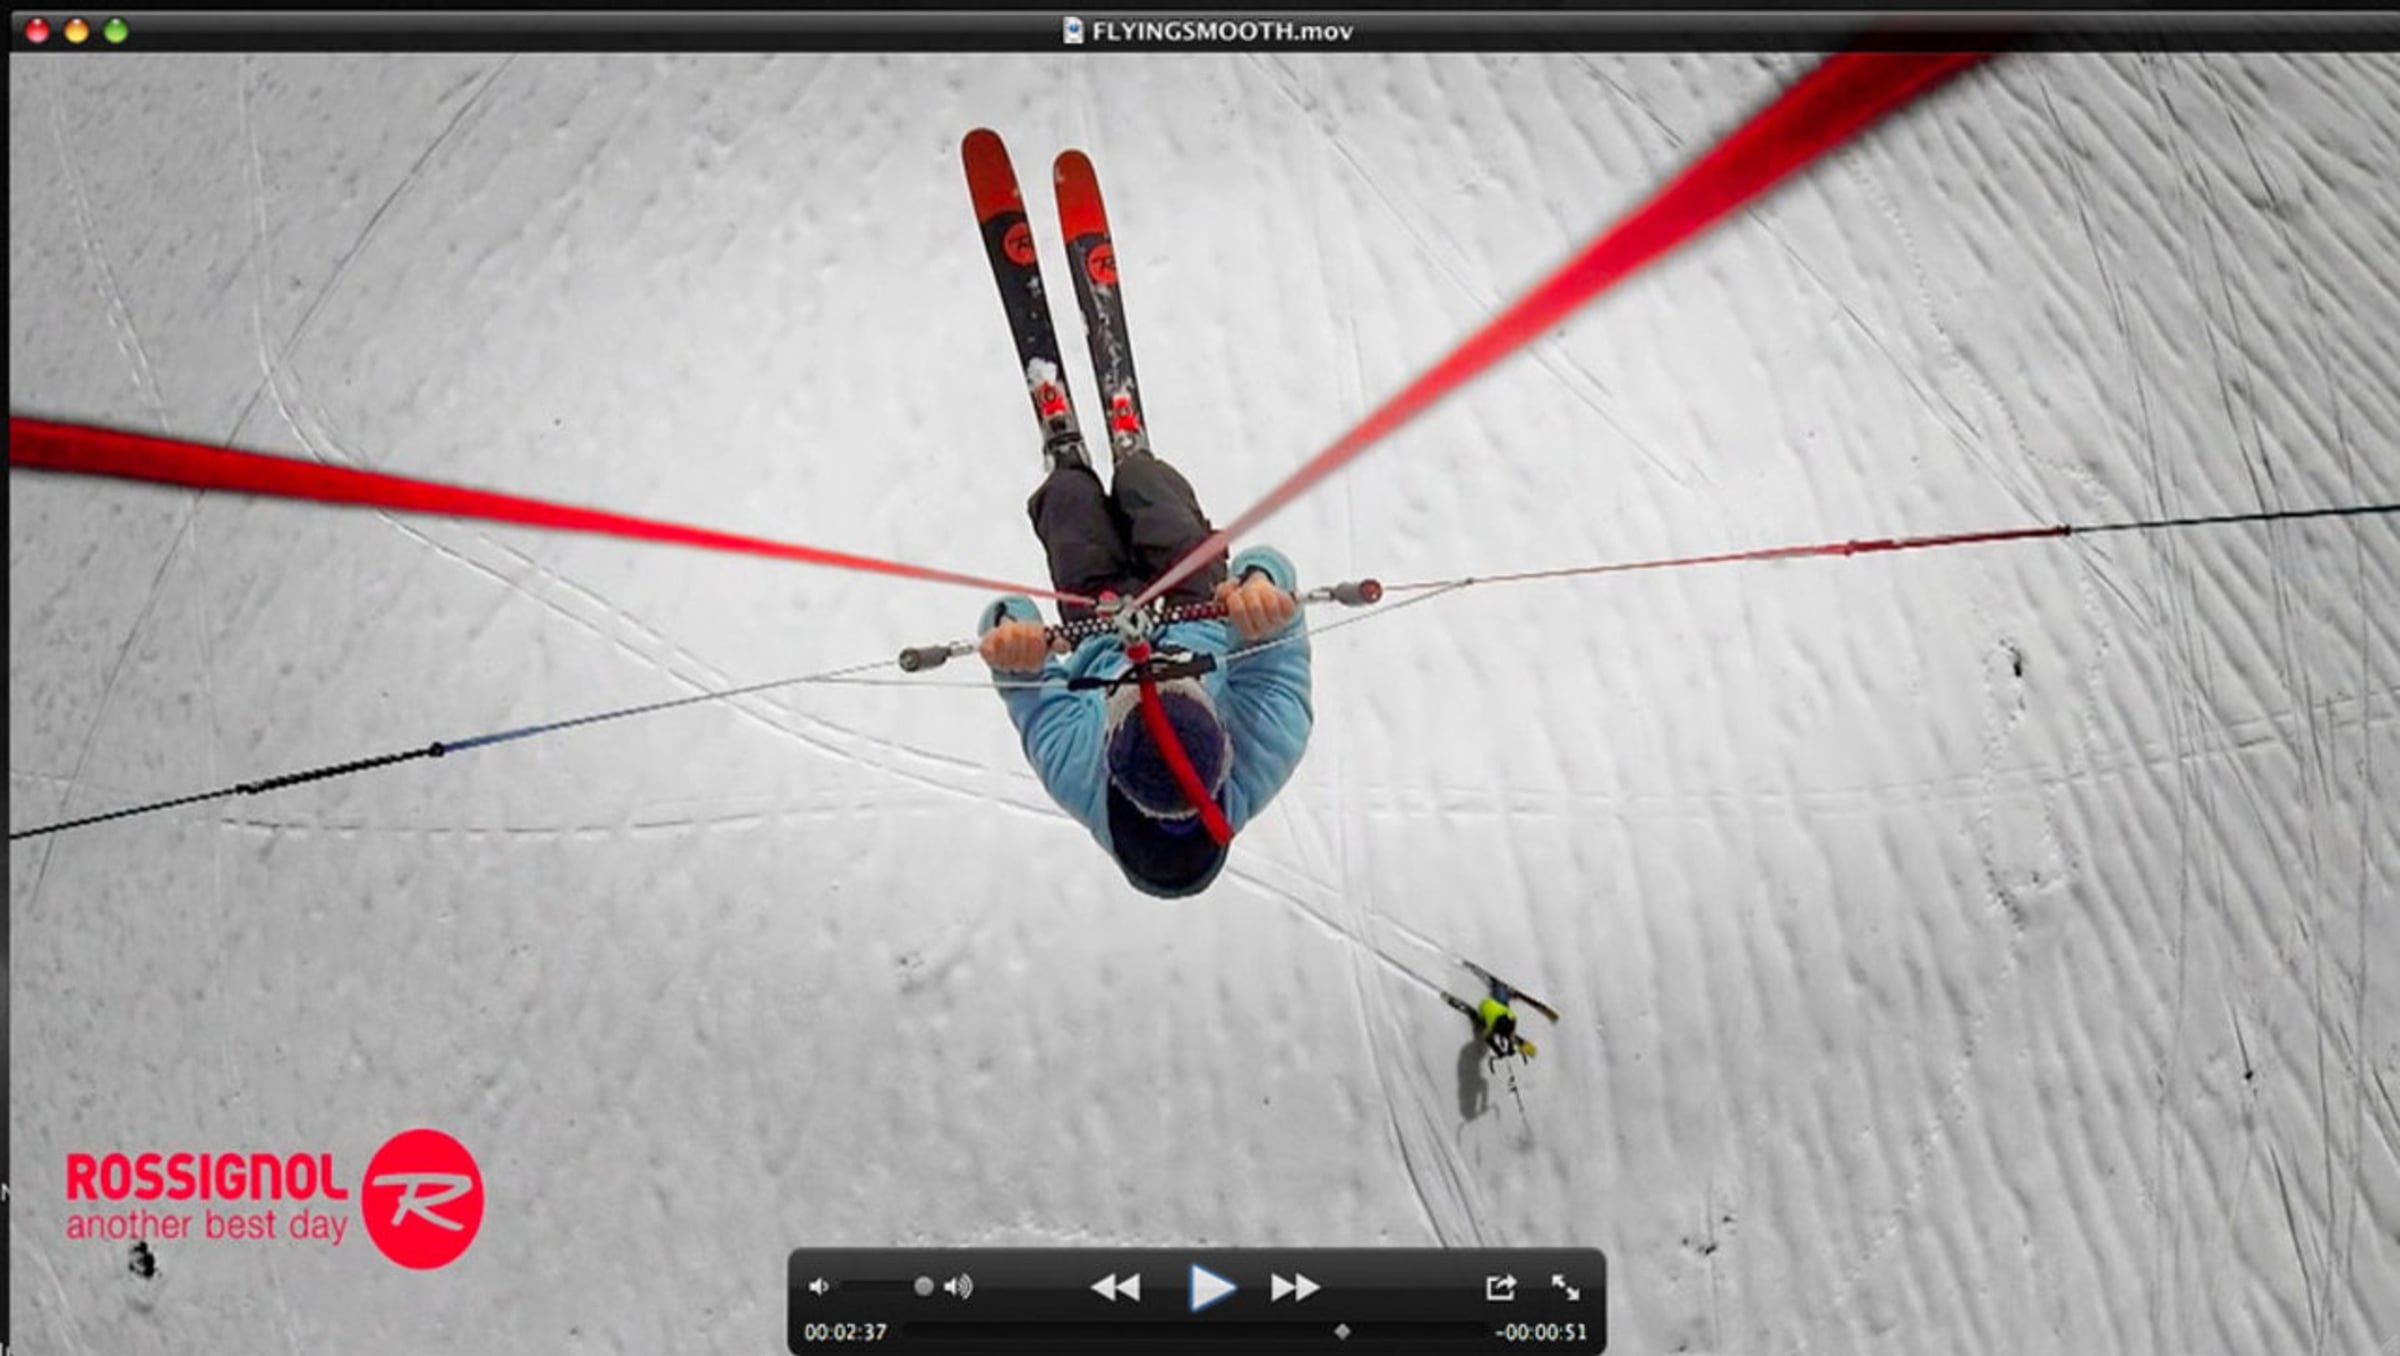The height and width of the screenshot is (1356, 2400).
Task: Minimize the window with the yellow button
Action: pos(76,31)
